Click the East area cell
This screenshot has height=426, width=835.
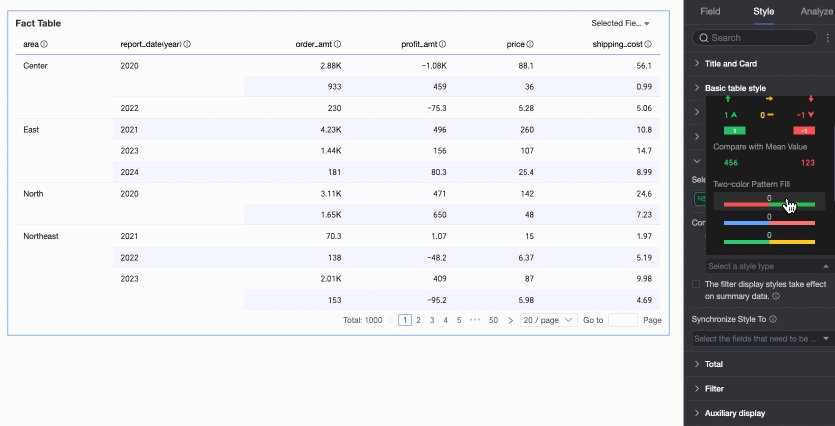click(x=31, y=130)
